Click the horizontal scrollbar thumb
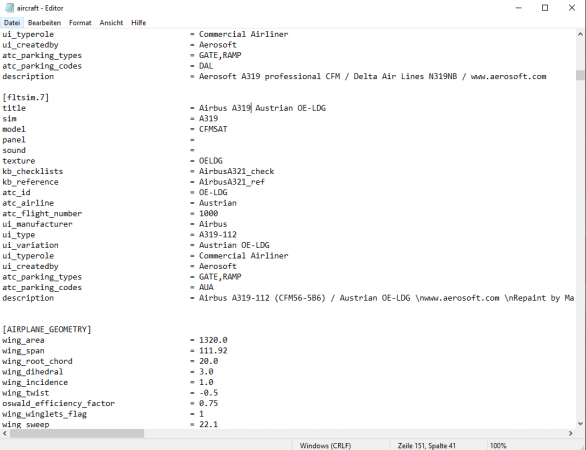This screenshot has height=450, width=586. pyautogui.click(x=77, y=434)
